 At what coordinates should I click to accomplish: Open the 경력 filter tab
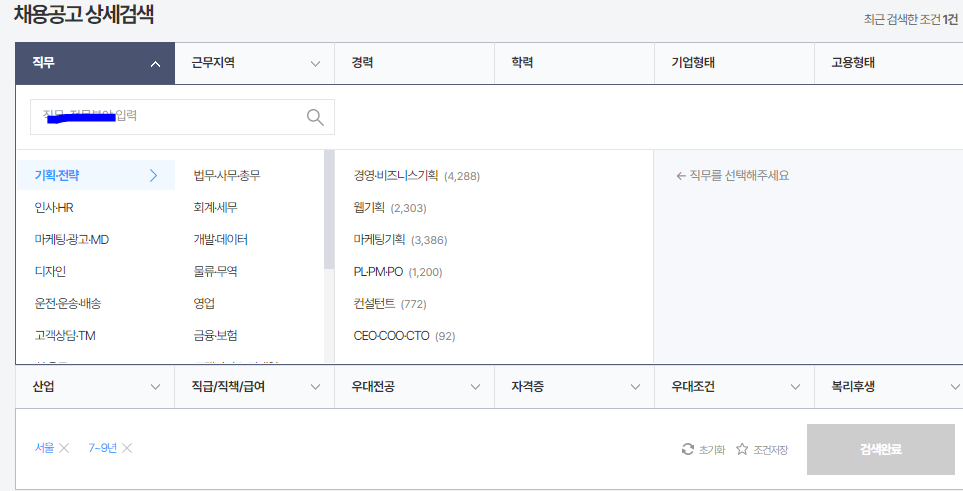point(415,63)
